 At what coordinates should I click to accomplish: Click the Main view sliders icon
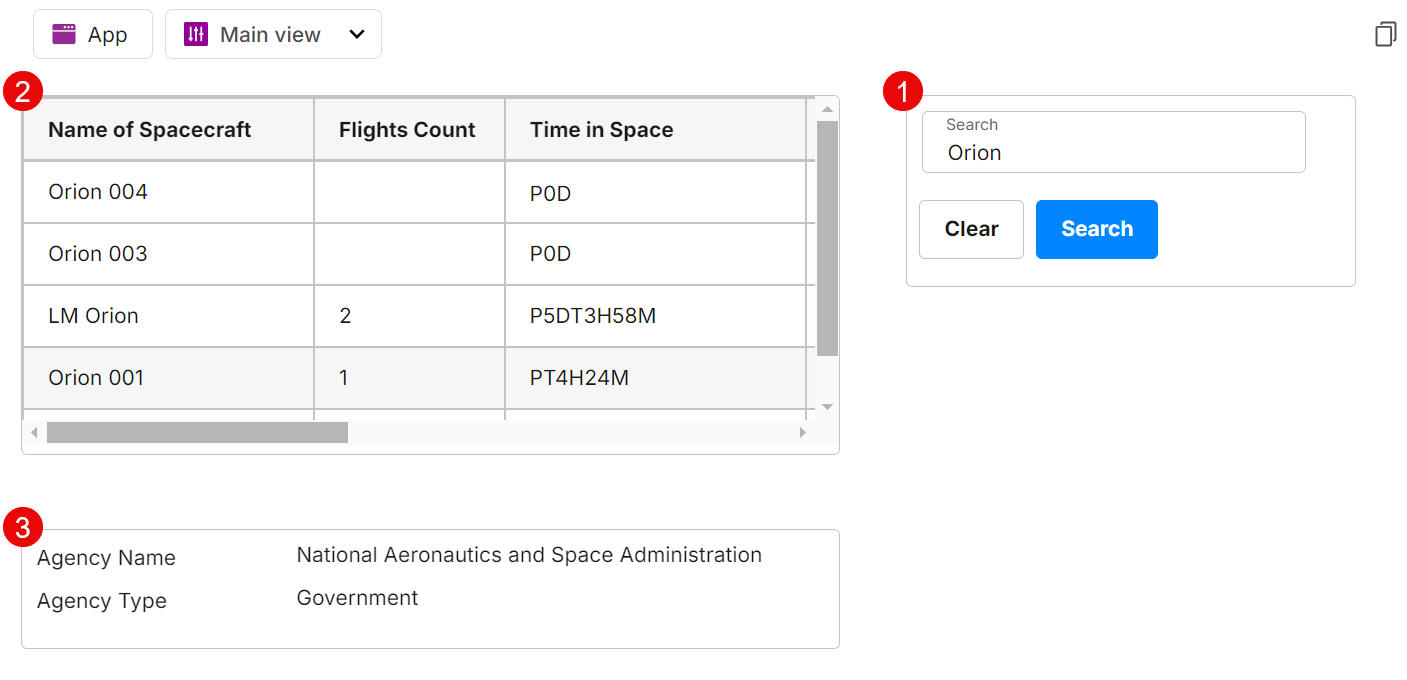coord(196,34)
